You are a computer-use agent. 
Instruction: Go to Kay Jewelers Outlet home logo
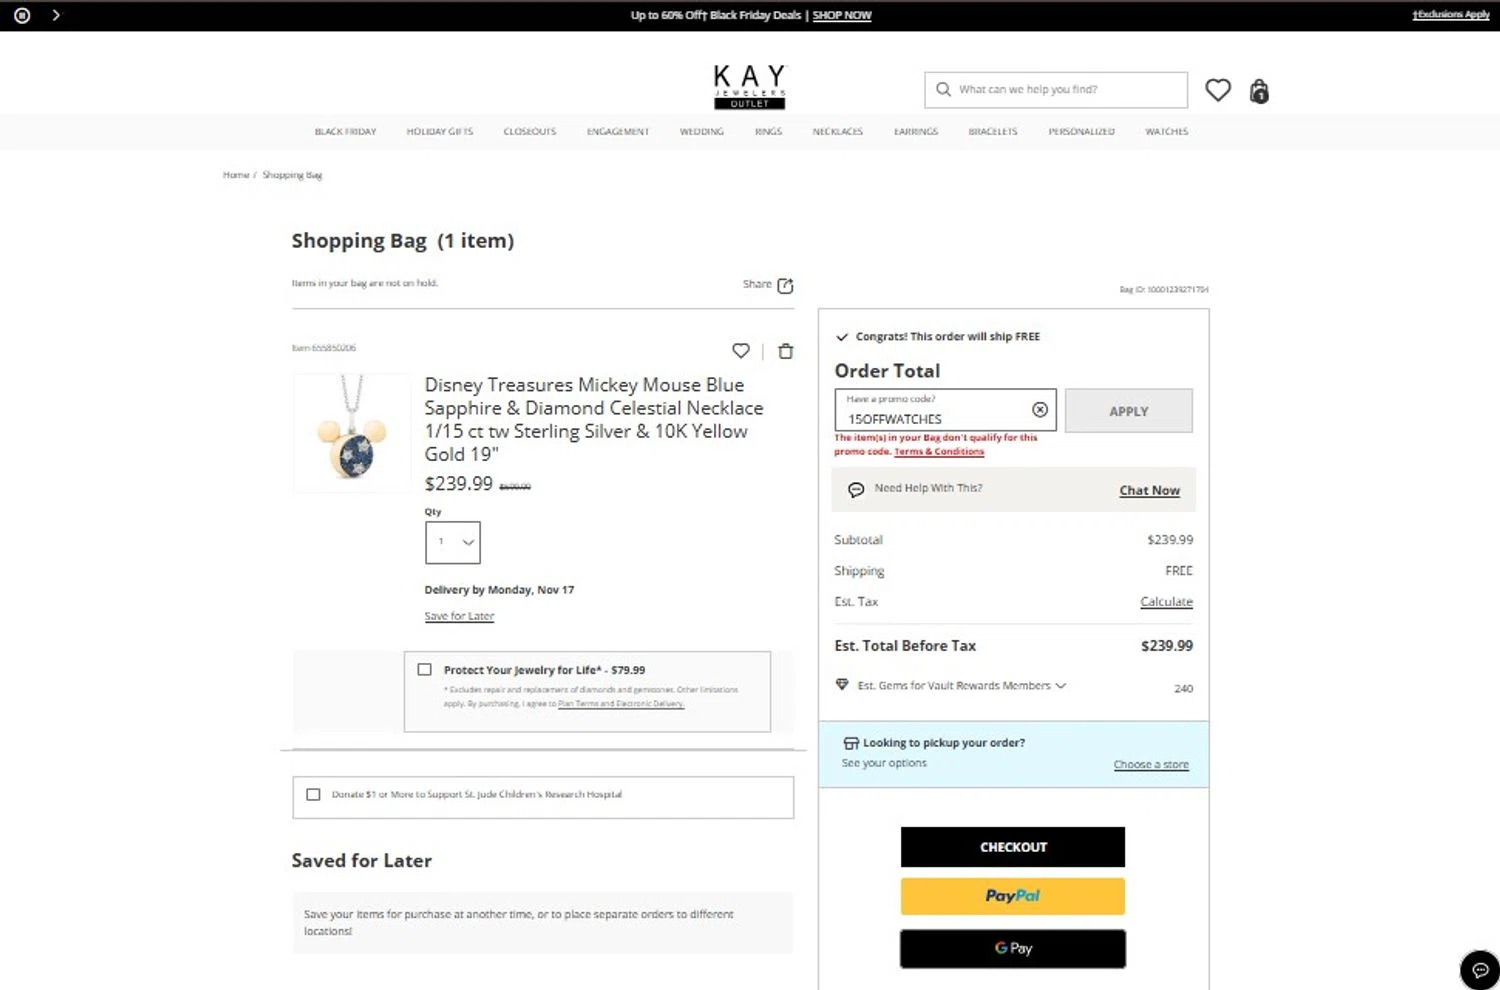[750, 87]
